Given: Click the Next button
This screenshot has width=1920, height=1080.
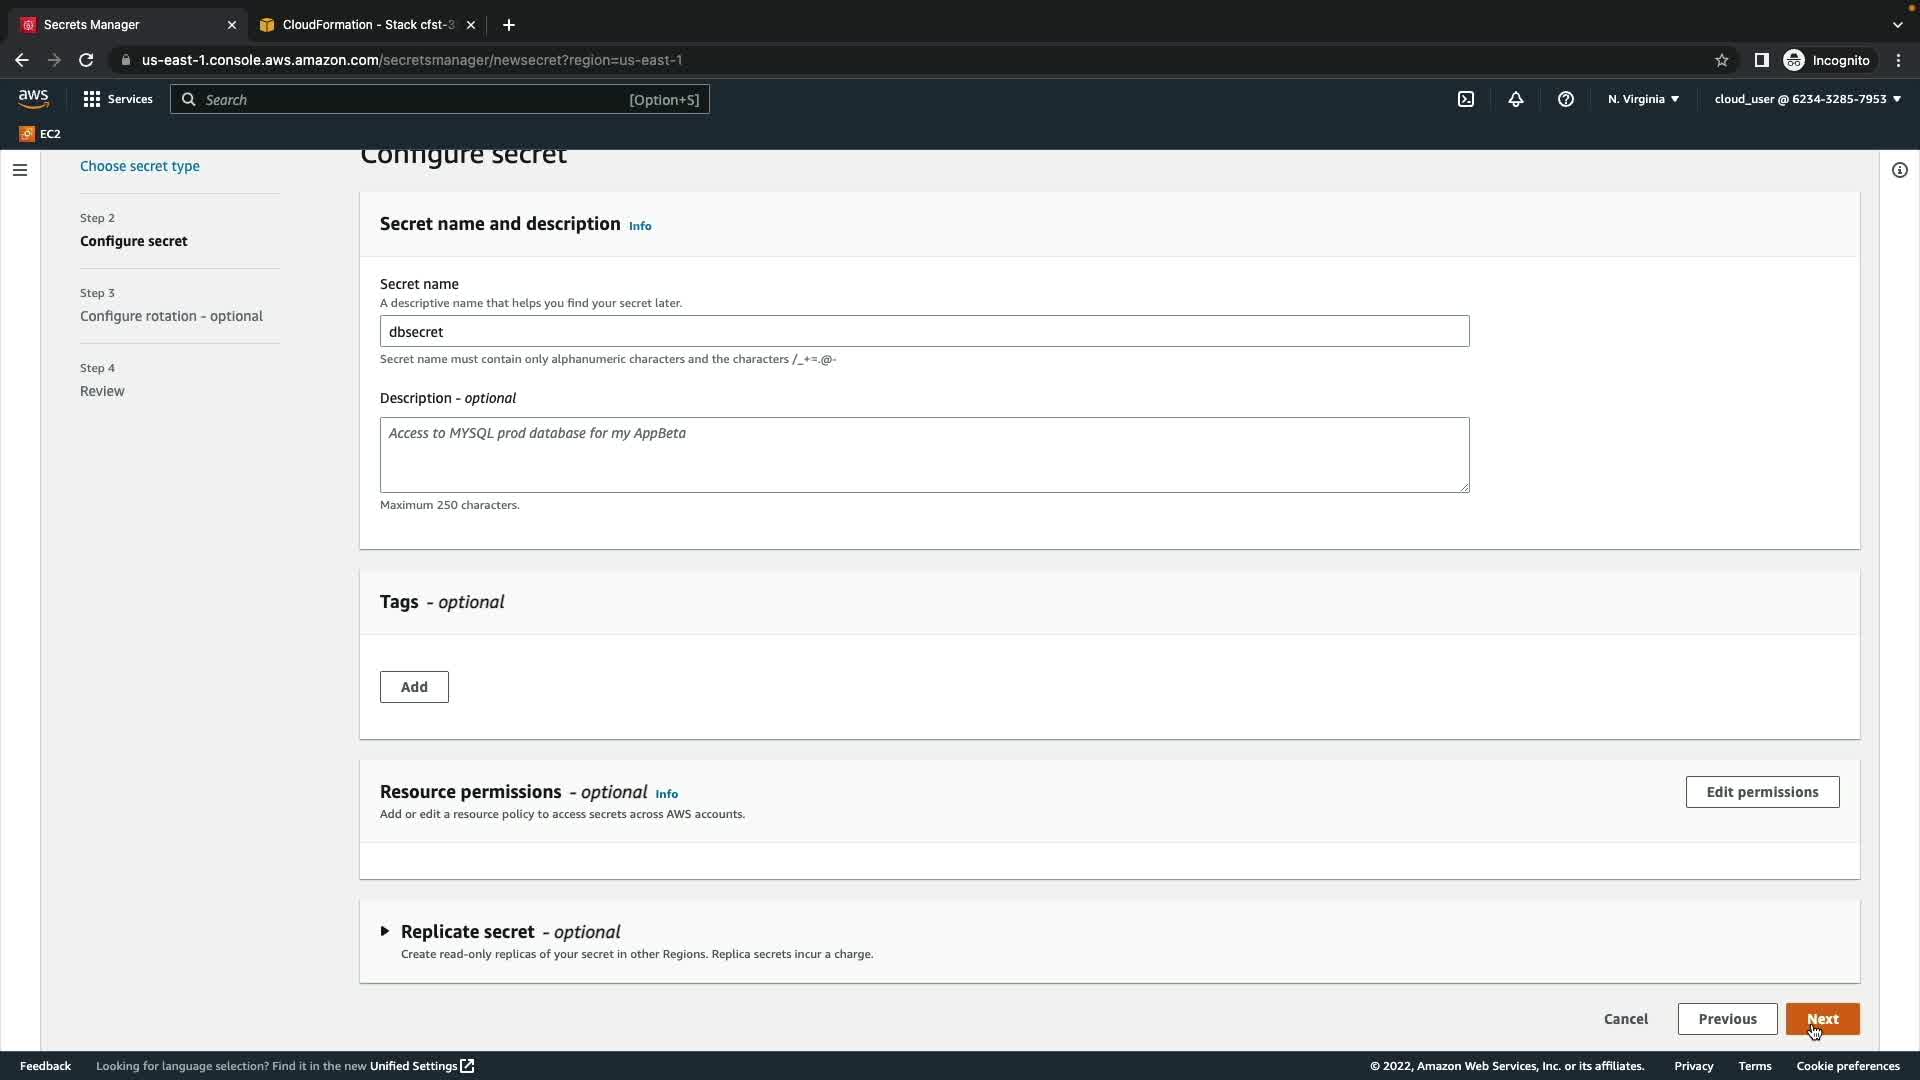Looking at the screenshot, I should (1822, 1019).
